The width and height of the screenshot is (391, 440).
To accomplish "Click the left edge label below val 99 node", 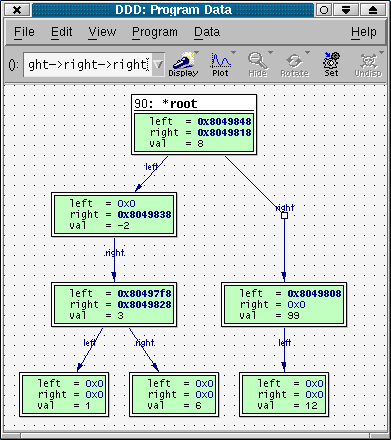I will point(284,343).
